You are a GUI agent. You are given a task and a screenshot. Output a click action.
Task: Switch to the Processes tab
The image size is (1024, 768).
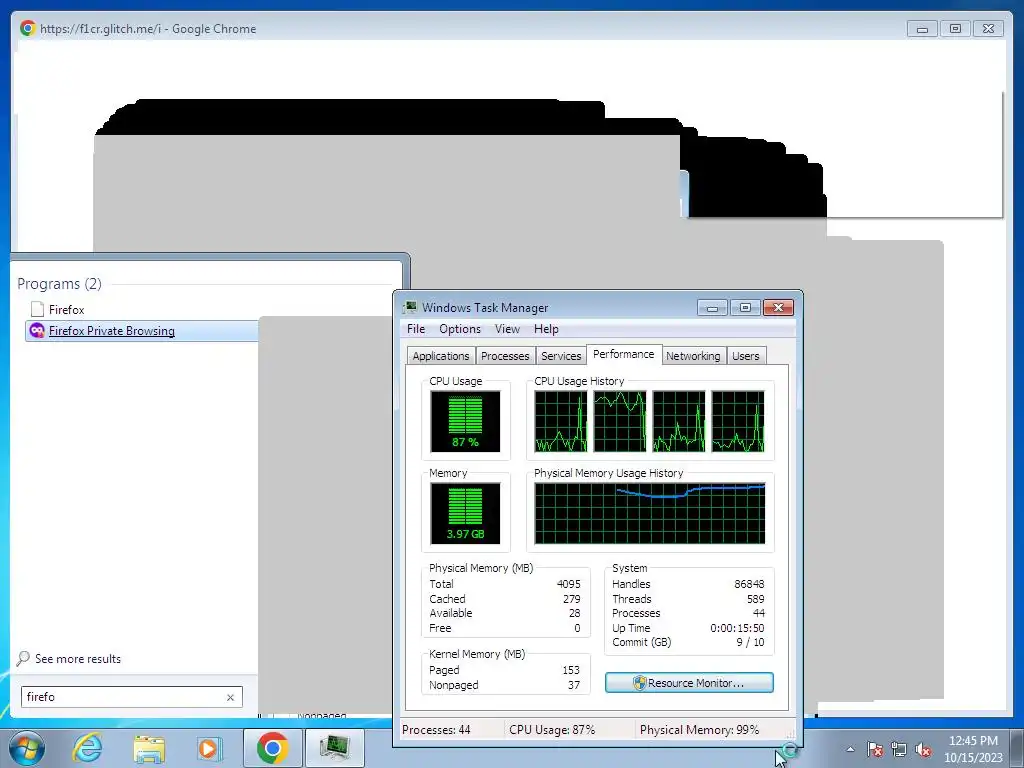(505, 356)
